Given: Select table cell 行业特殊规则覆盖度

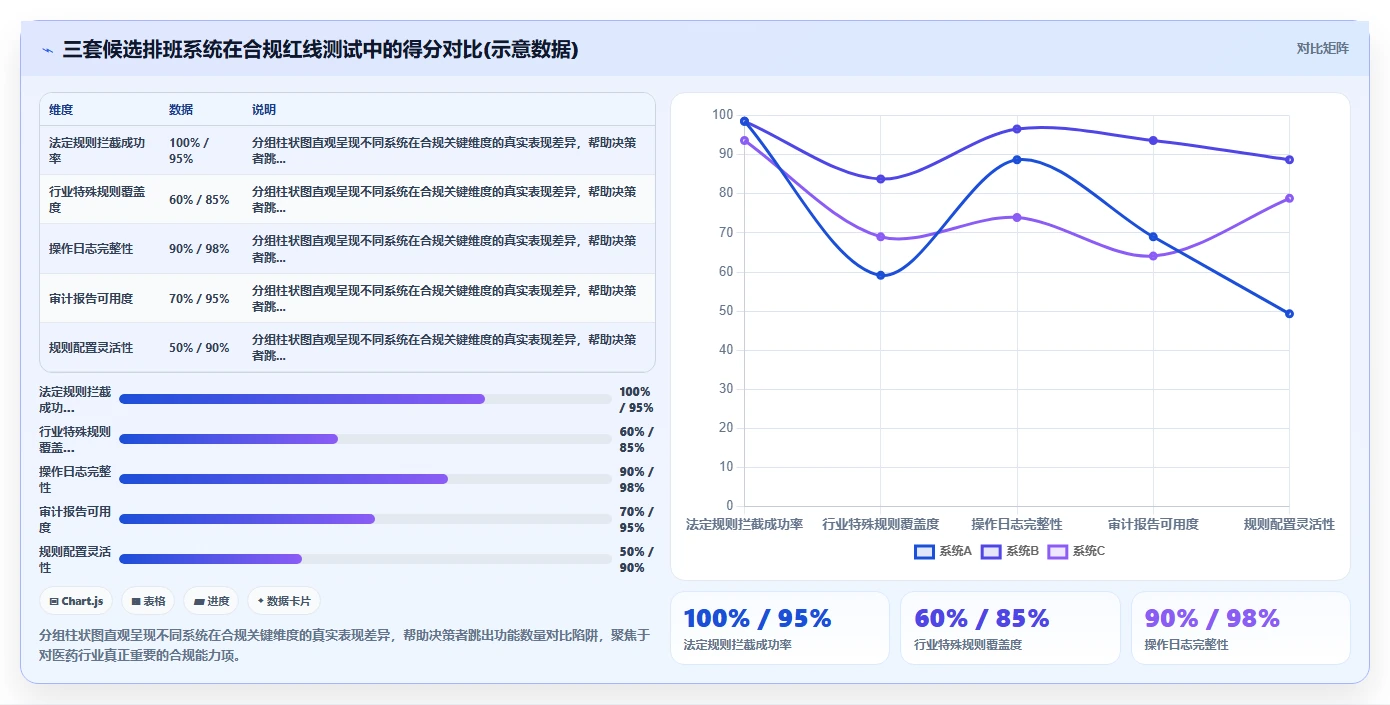Looking at the screenshot, I should point(99,199).
